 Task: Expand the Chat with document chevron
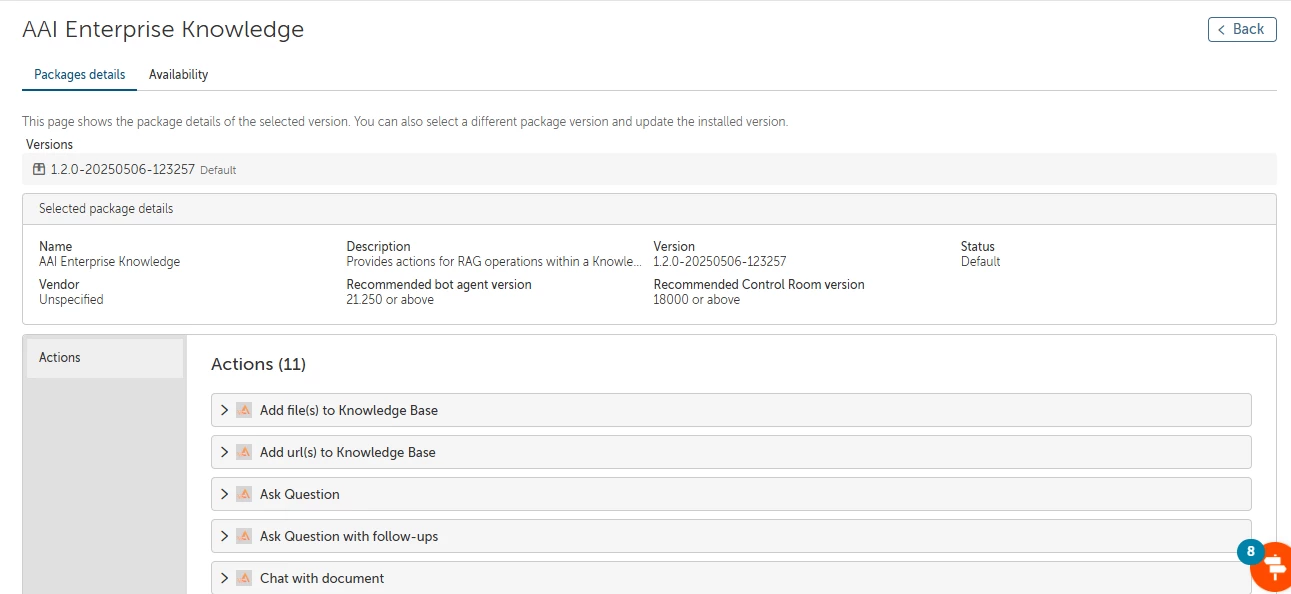[225, 578]
